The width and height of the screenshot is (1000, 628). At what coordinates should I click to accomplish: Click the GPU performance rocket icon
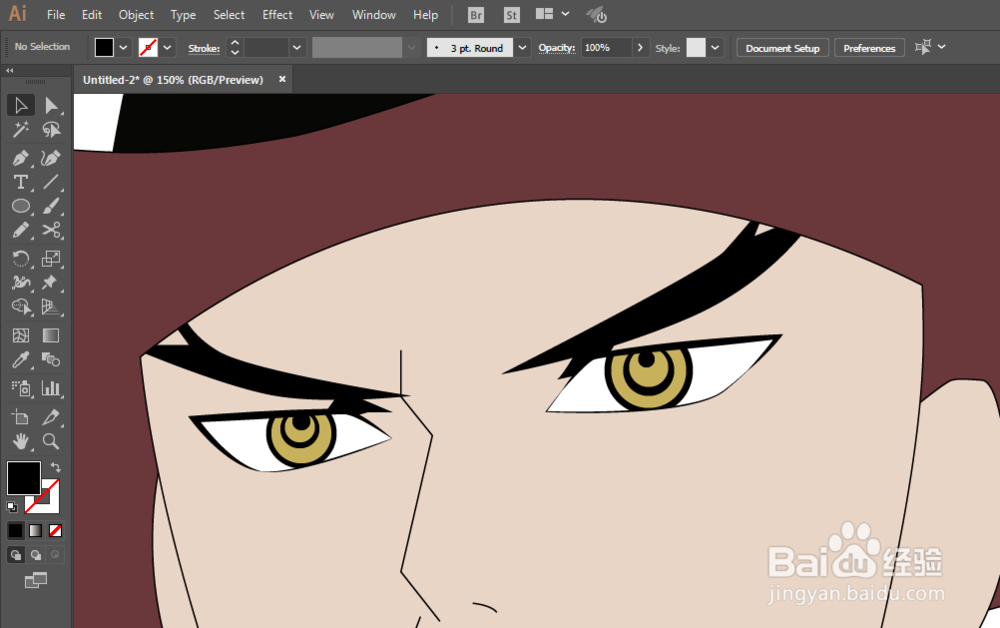pyautogui.click(x=597, y=15)
